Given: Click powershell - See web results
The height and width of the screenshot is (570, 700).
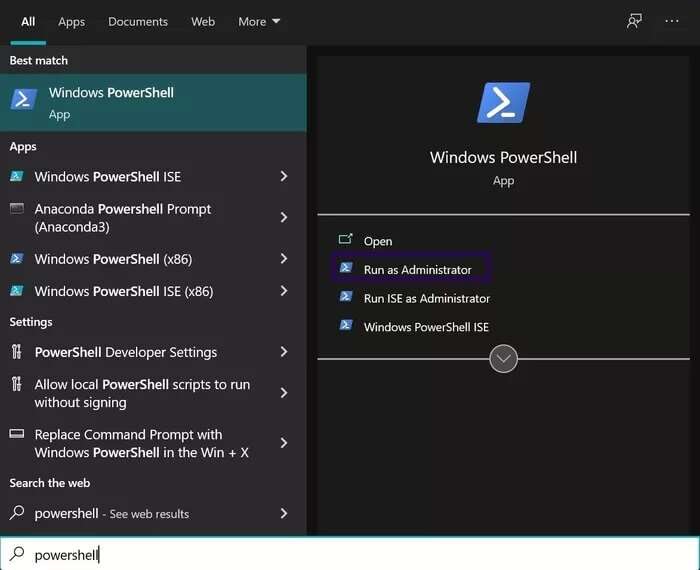Looking at the screenshot, I should (153, 513).
